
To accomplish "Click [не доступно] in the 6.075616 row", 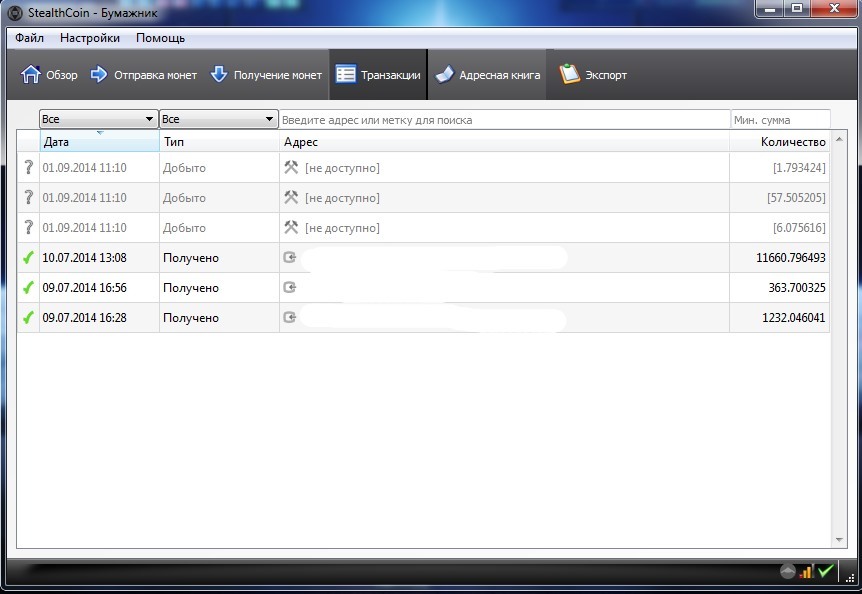I will click(x=342, y=227).
